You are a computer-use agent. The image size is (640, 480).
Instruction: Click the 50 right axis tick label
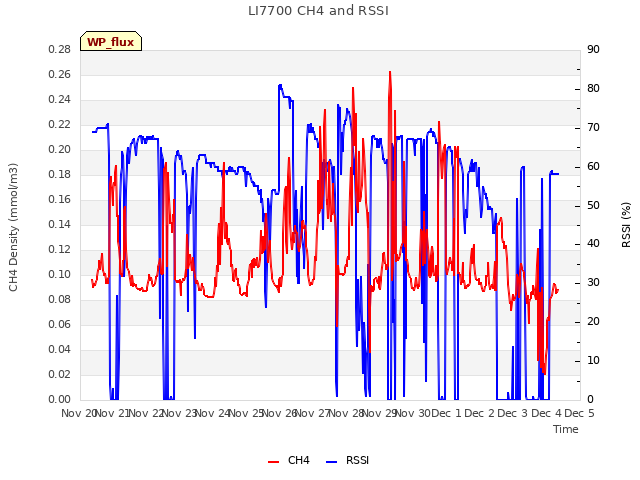[x=593, y=205]
